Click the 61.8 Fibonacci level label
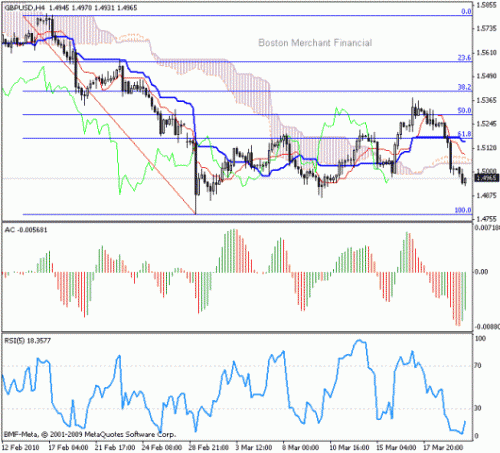The width and height of the screenshot is (500, 453). (465, 134)
